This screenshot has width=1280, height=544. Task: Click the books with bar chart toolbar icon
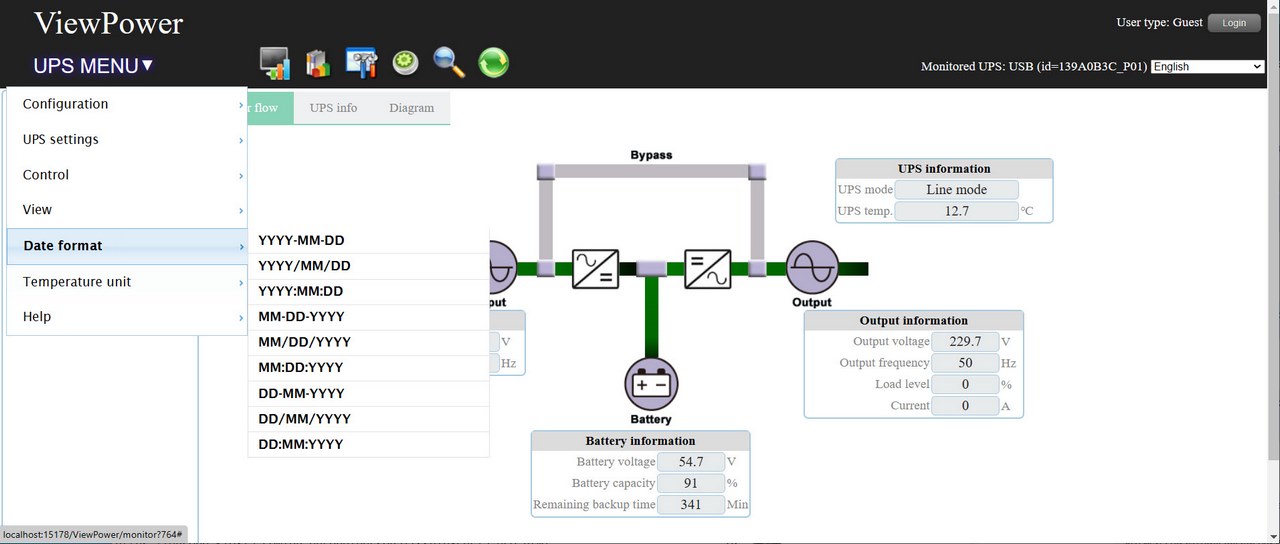[x=317, y=63]
